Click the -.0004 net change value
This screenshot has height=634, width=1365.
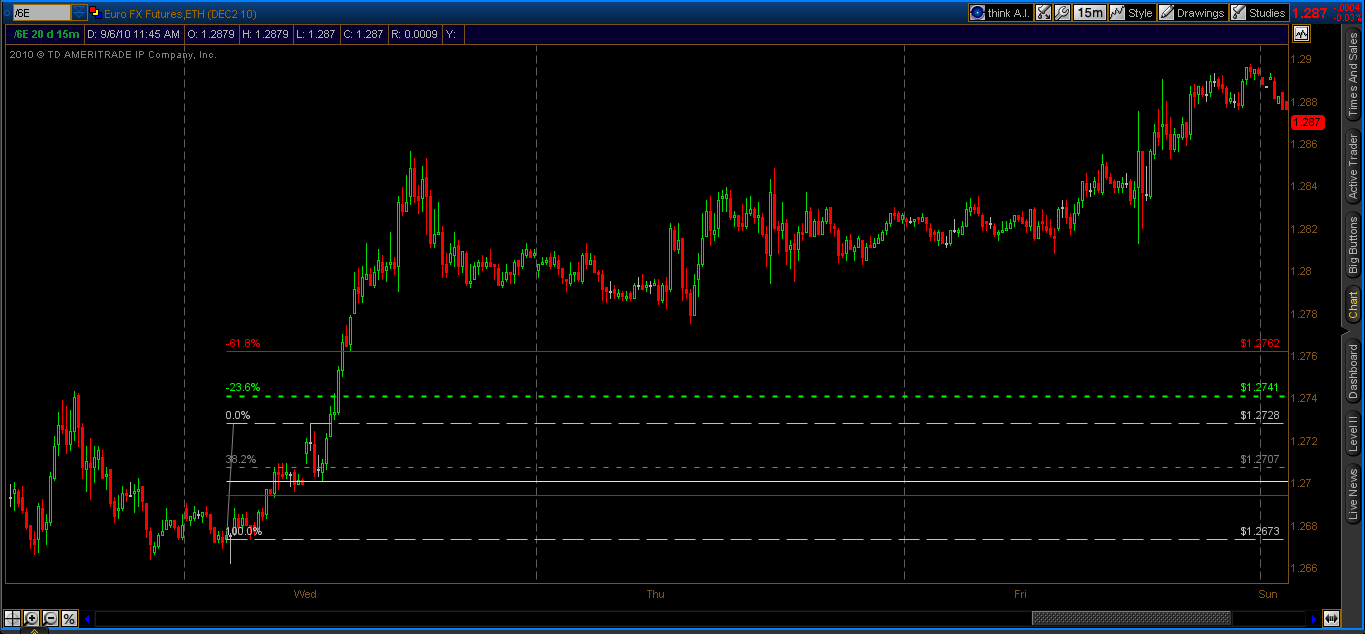(1346, 8)
